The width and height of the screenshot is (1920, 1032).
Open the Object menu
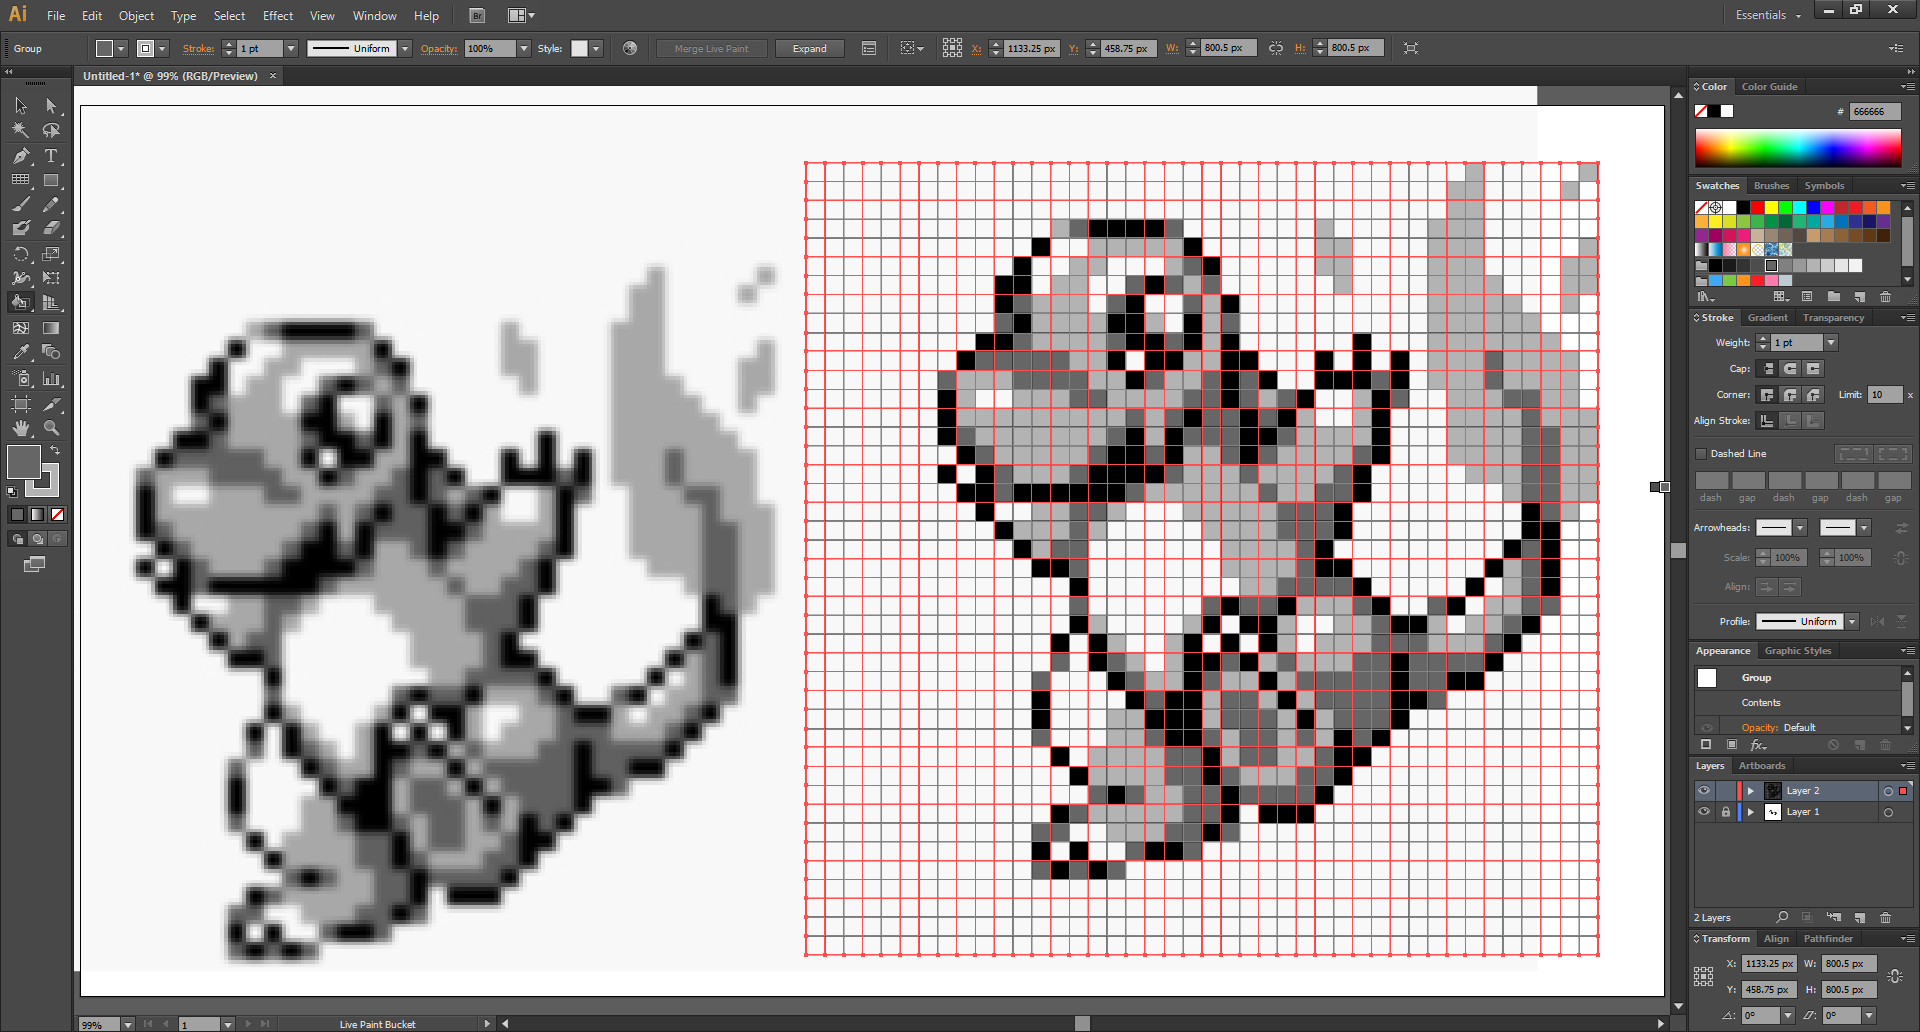click(x=136, y=16)
